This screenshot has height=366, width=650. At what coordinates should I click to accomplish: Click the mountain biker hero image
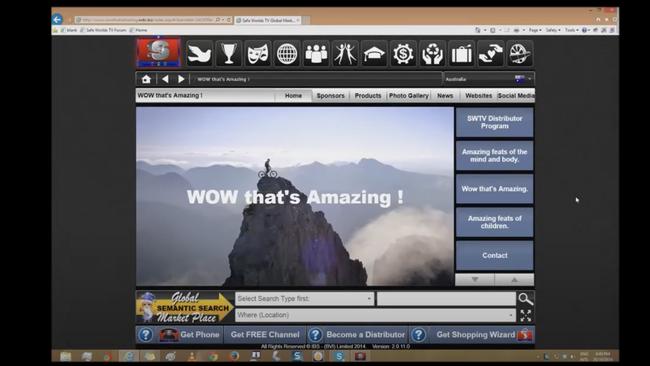[295, 196]
